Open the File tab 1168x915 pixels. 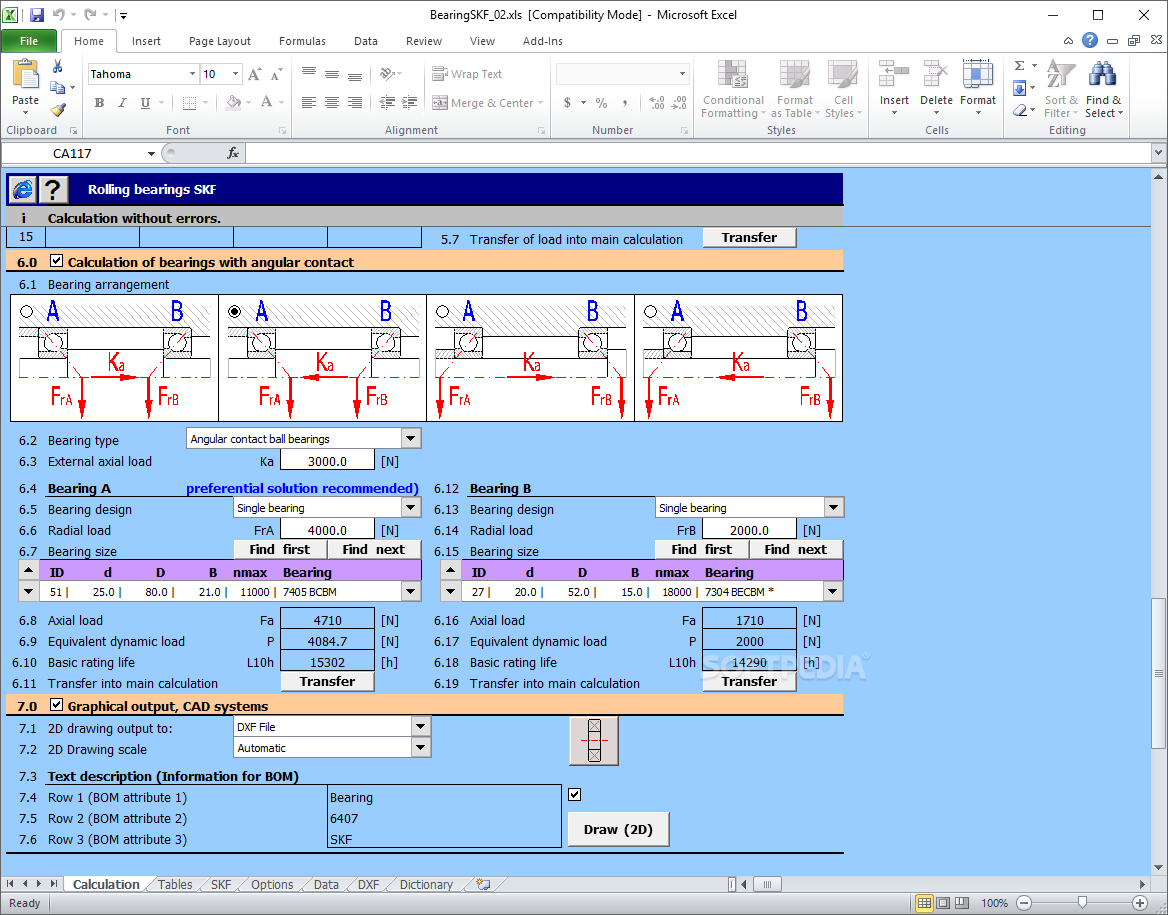29,41
